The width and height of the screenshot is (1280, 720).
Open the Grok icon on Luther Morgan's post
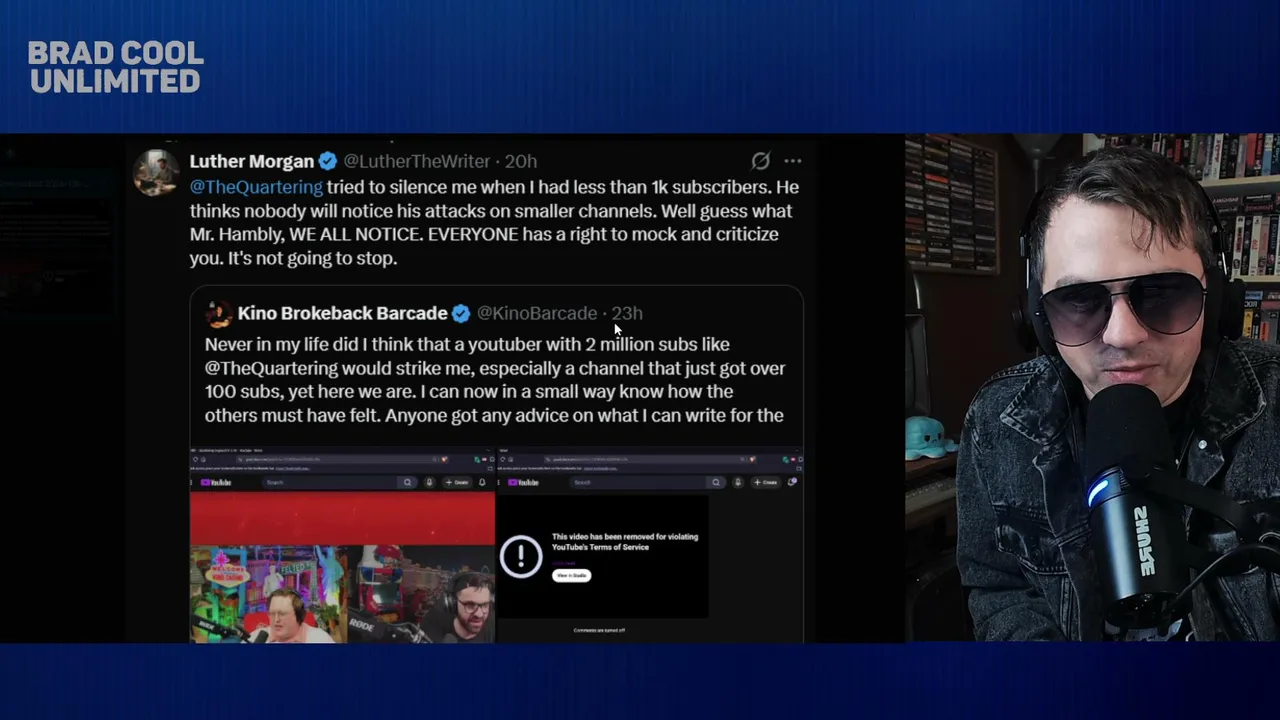click(760, 161)
